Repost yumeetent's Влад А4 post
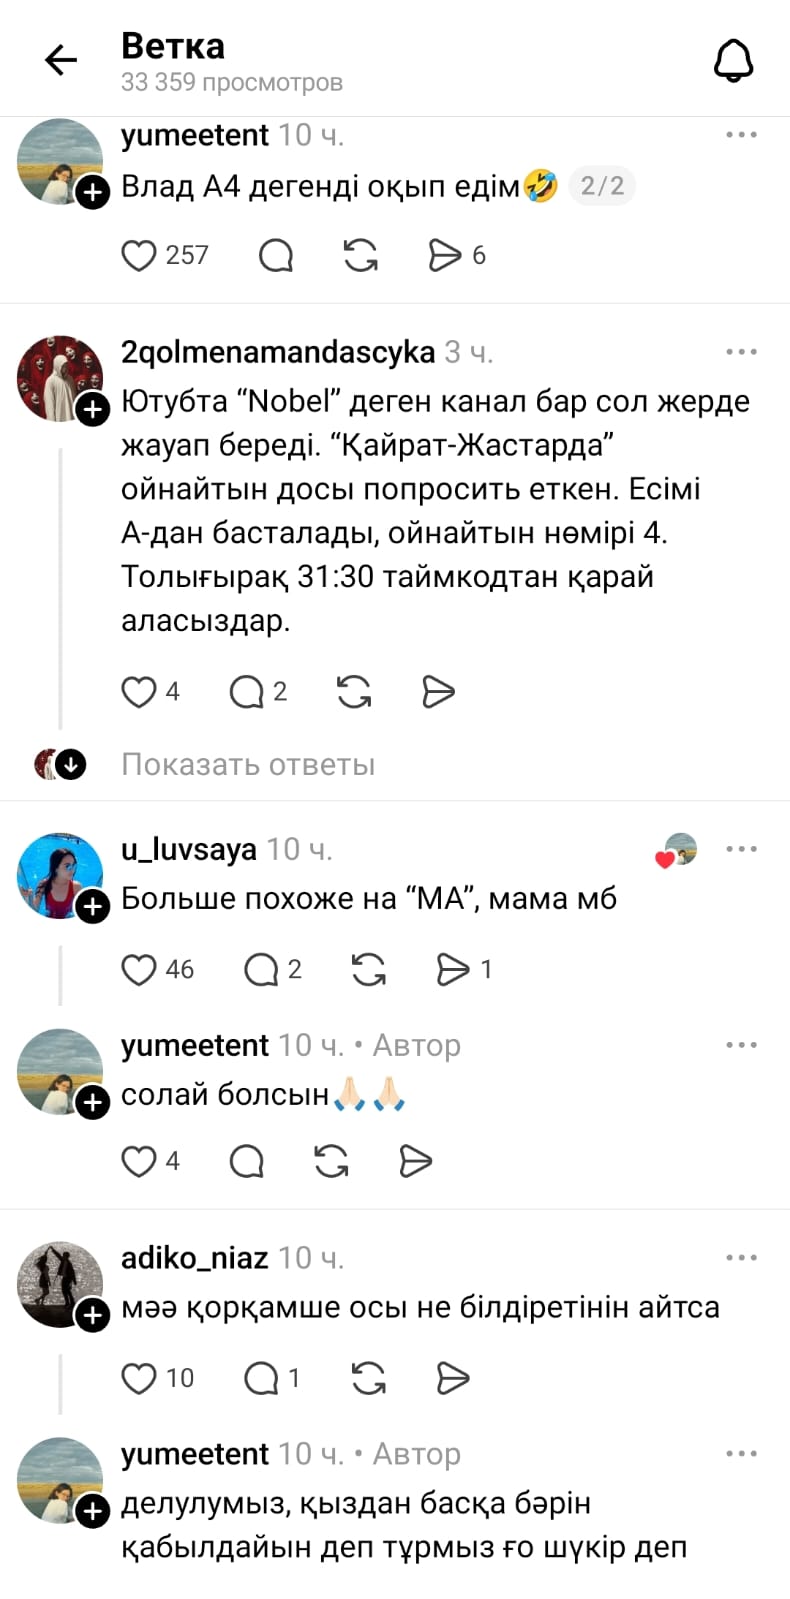790x1599 pixels. pos(360,256)
